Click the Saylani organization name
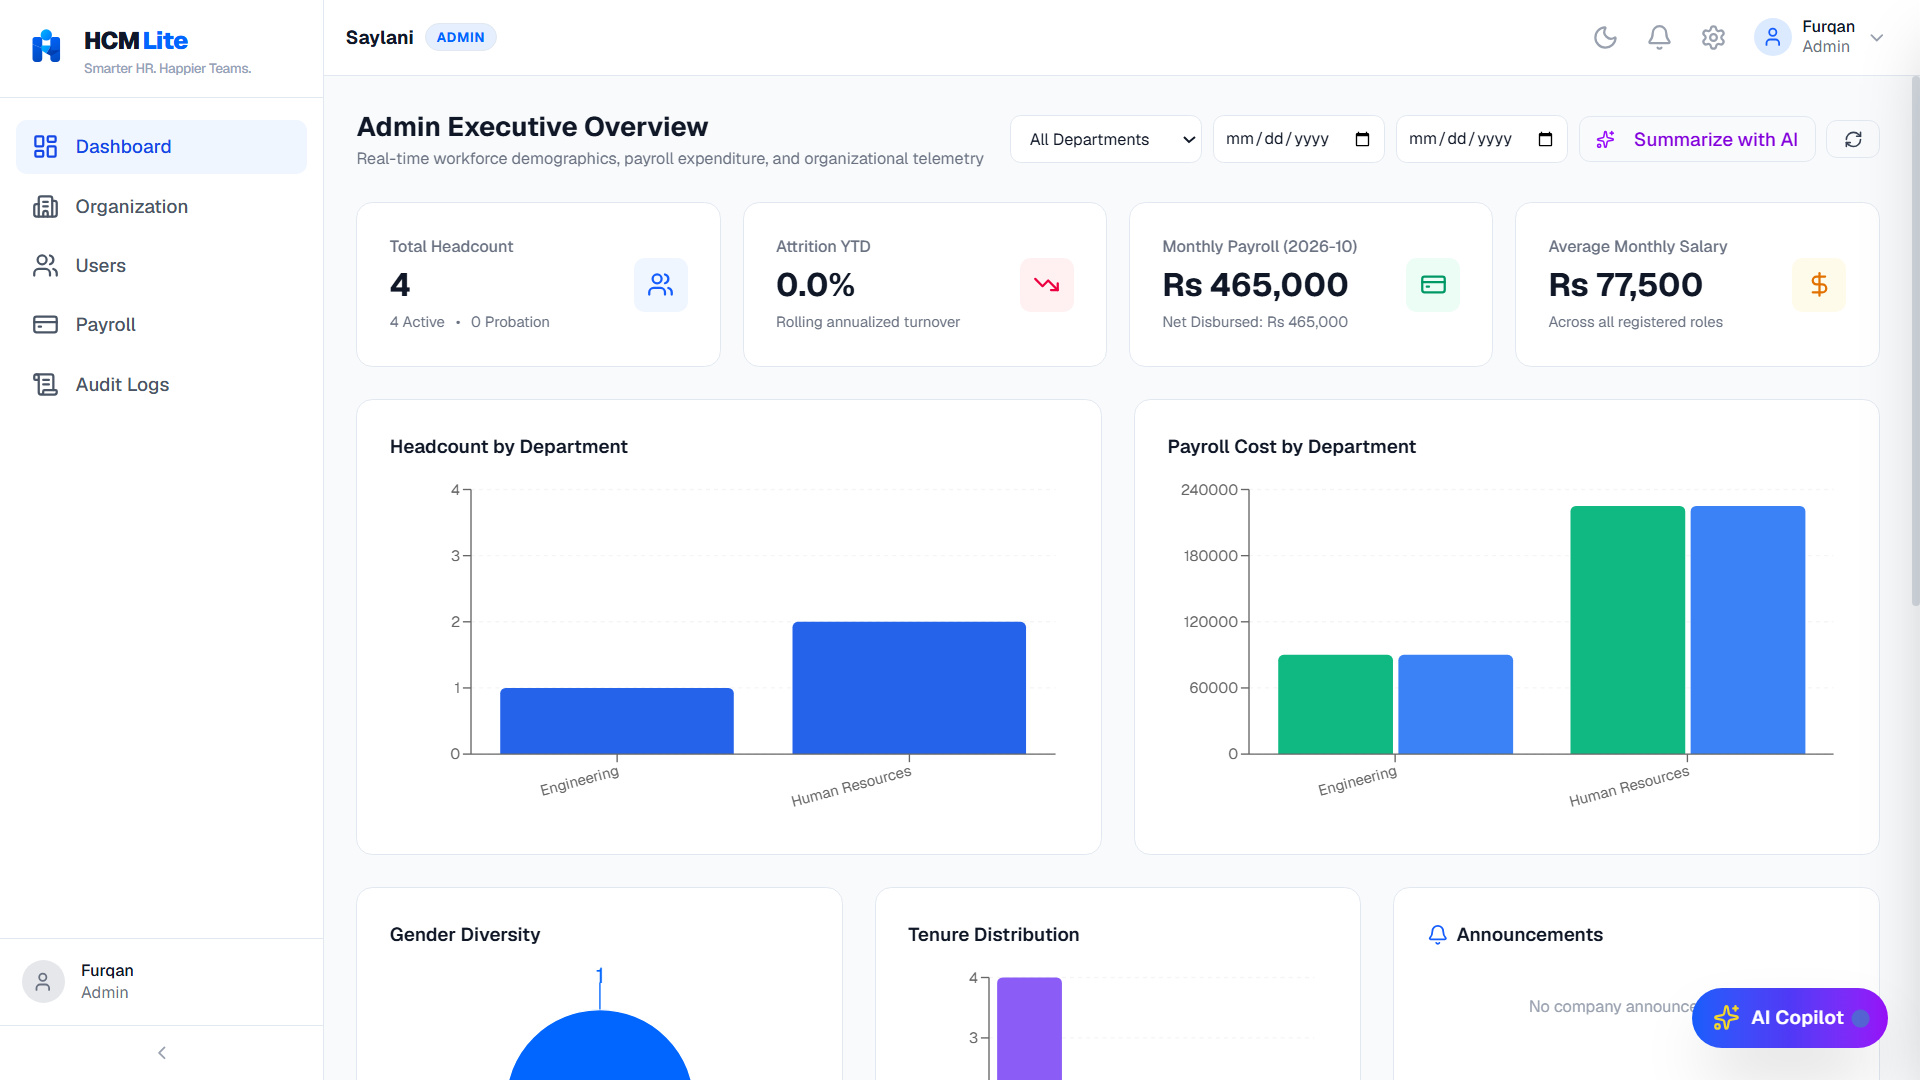1920x1080 pixels. 379,37
